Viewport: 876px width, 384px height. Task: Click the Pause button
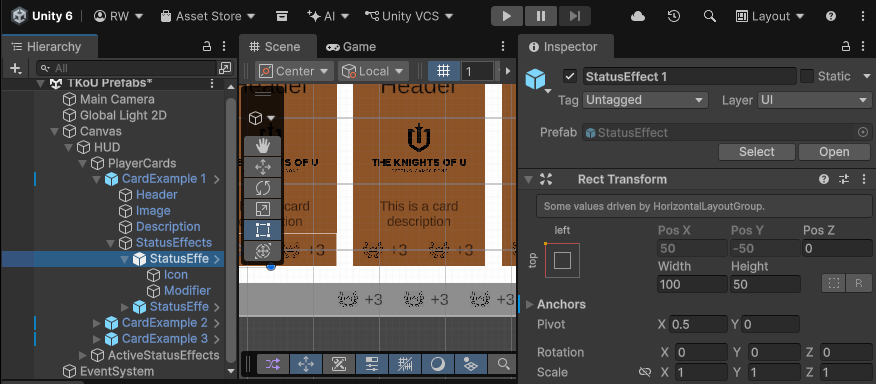click(541, 16)
